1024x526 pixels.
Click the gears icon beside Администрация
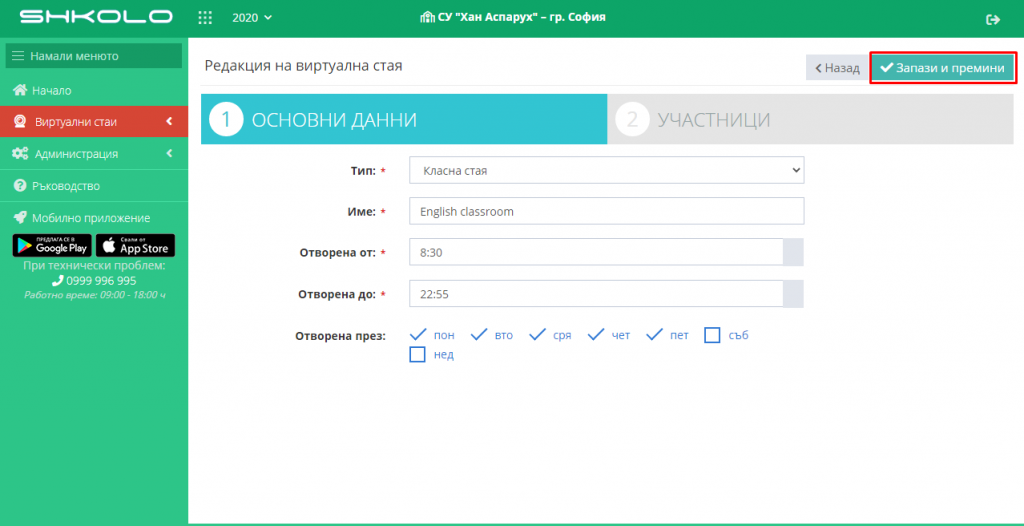20,154
